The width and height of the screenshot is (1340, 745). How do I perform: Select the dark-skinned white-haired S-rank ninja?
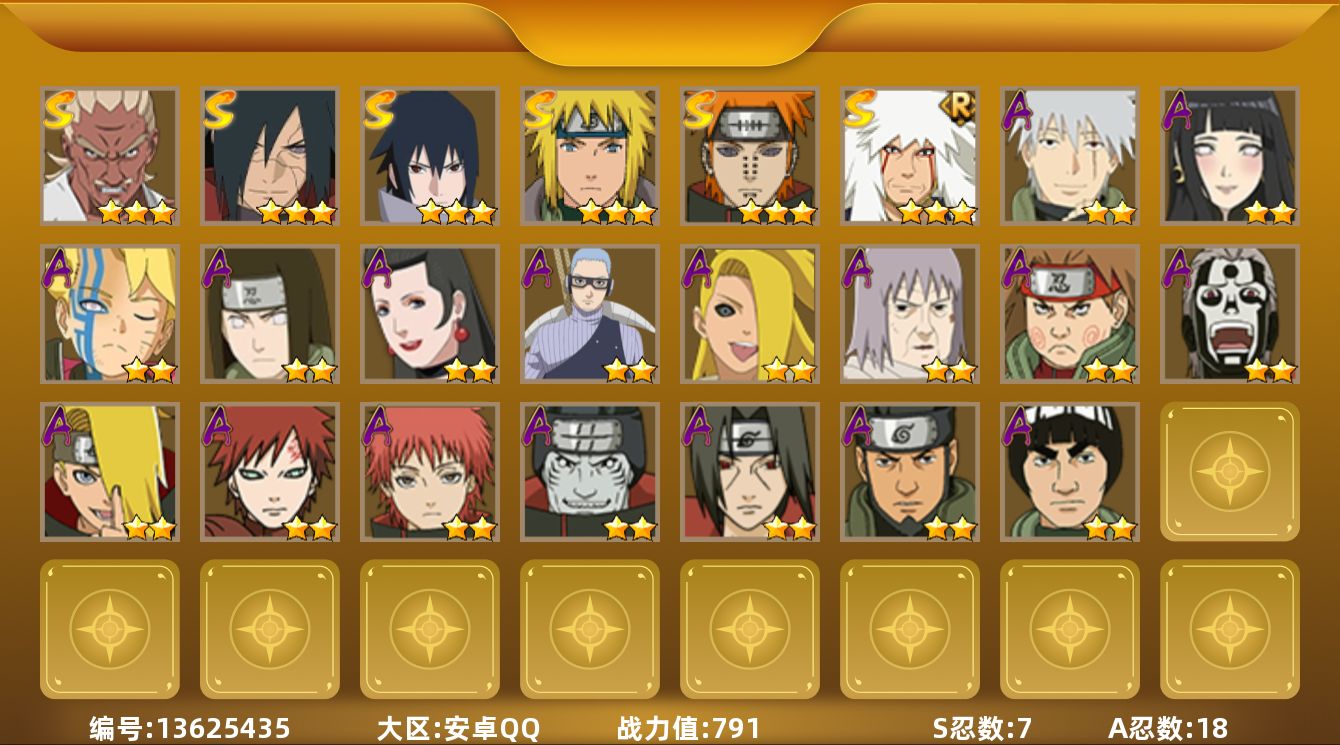(x=109, y=155)
